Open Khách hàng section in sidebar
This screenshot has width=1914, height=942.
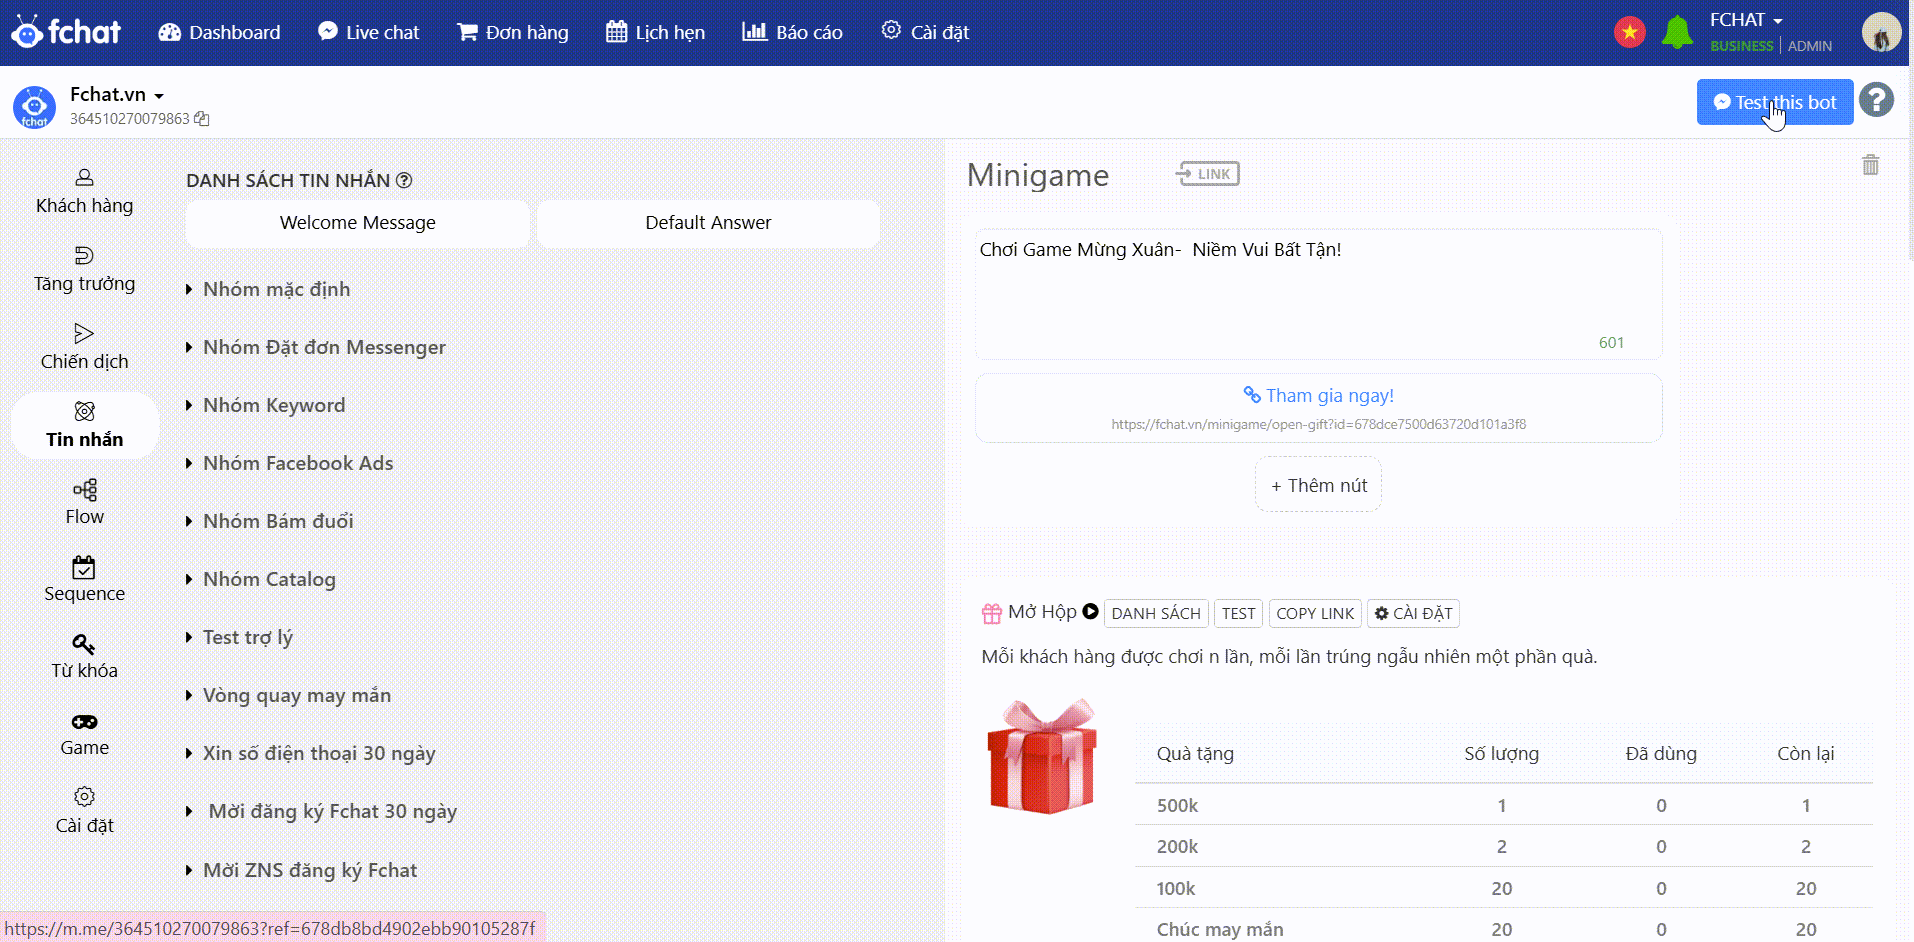coord(84,190)
